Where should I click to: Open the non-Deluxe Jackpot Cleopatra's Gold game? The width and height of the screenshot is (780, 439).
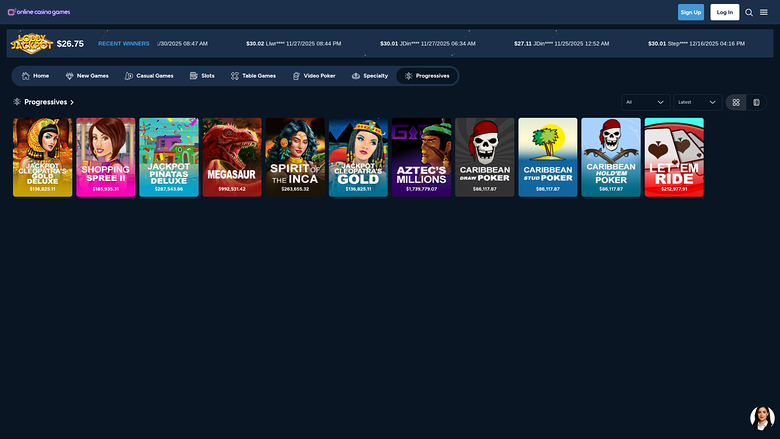click(358, 157)
